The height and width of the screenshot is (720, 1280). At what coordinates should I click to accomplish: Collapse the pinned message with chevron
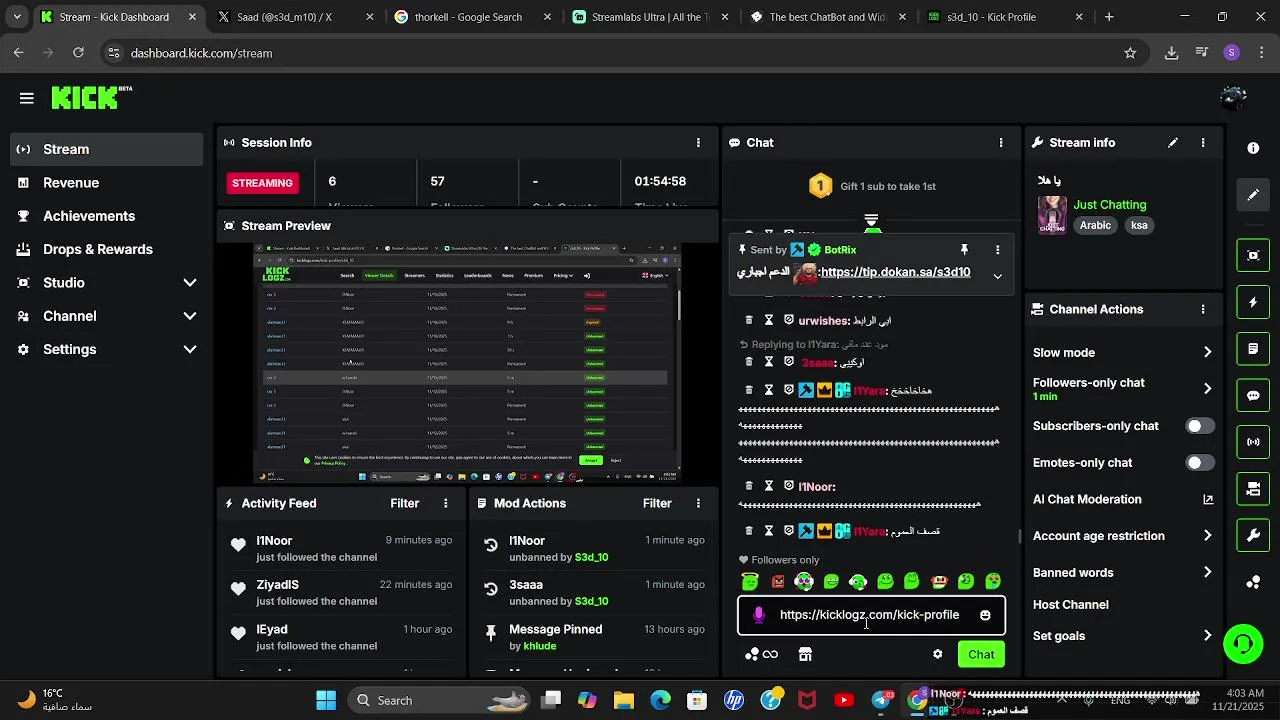[997, 276]
